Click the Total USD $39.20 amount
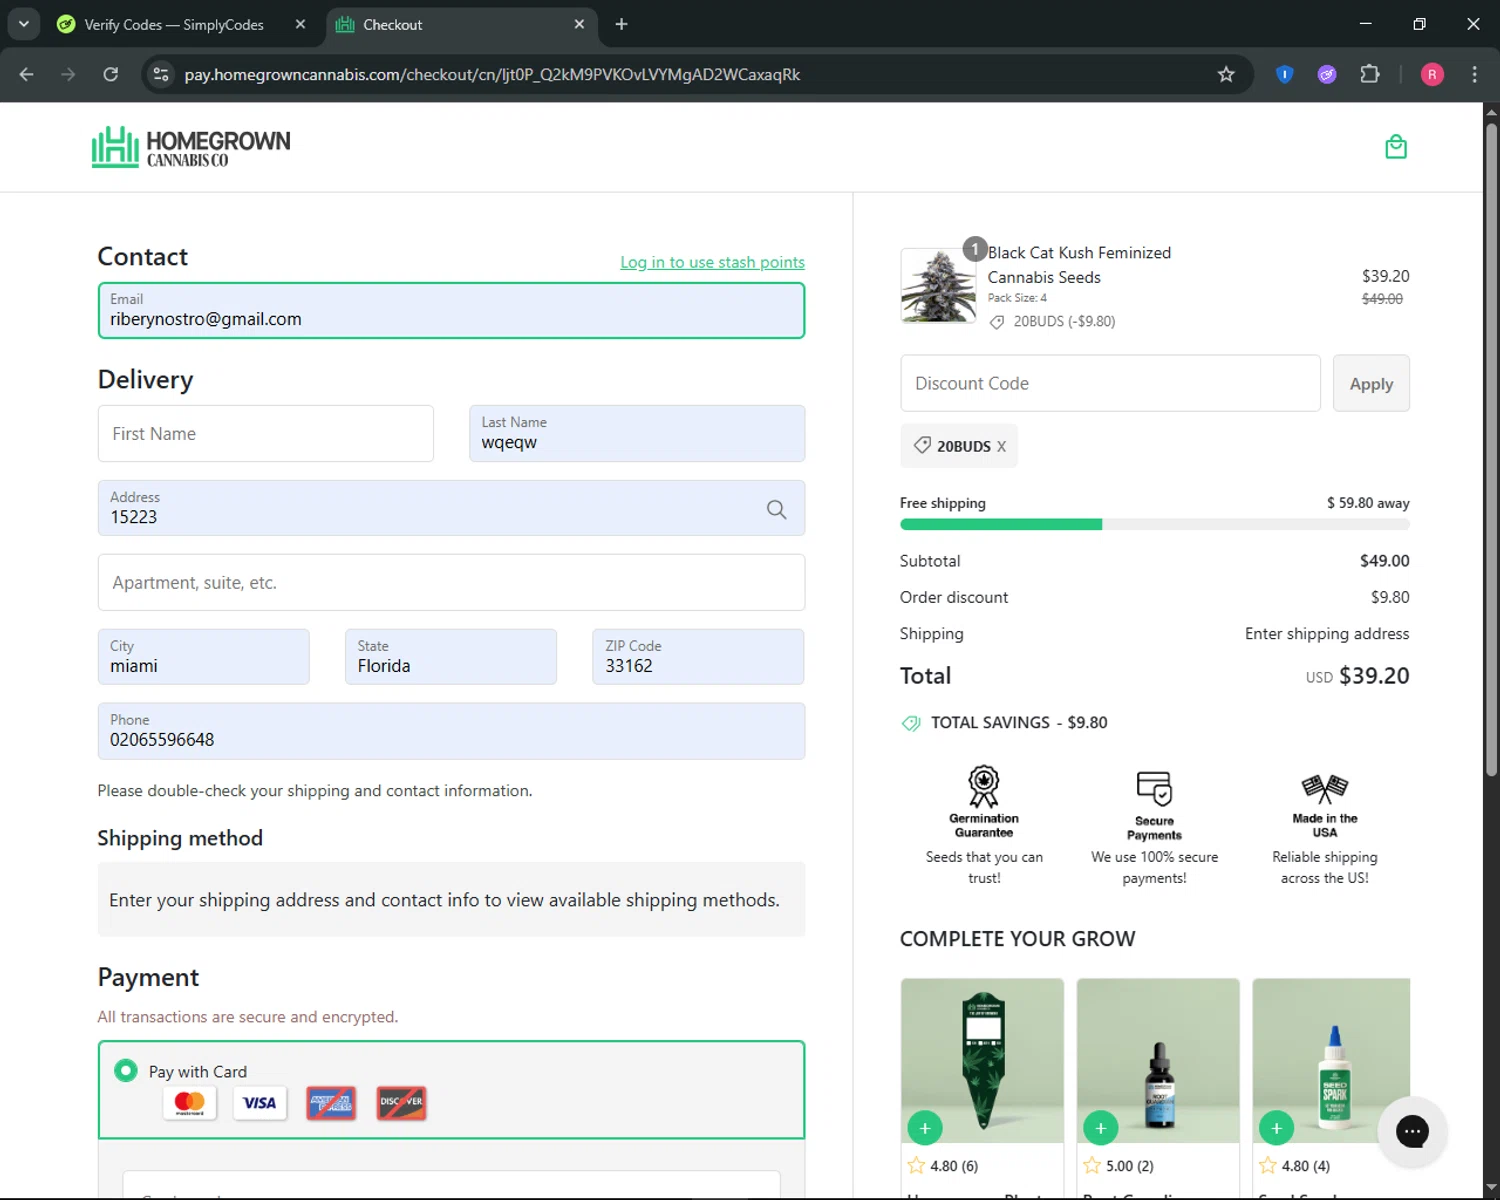This screenshot has width=1500, height=1200. point(1357,676)
